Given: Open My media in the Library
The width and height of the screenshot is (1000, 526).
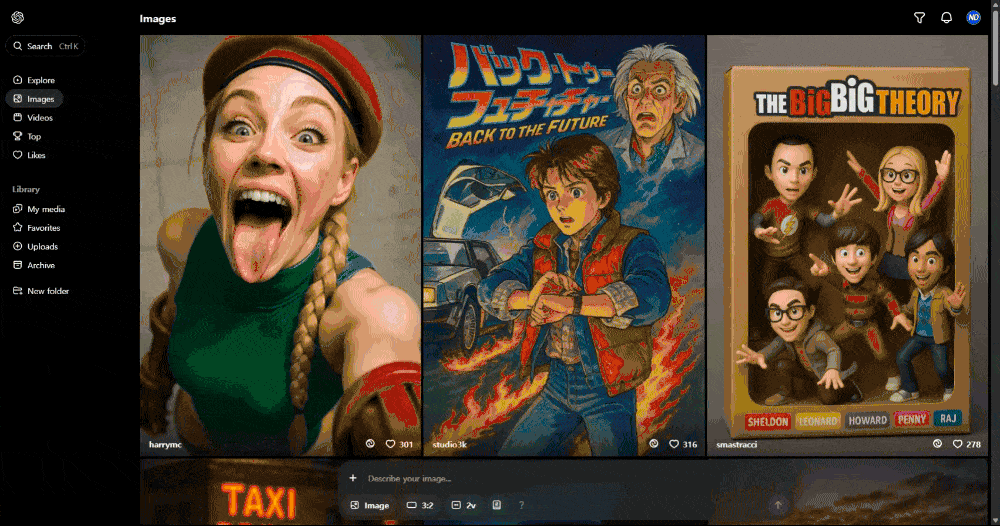Looking at the screenshot, I should coord(39,209).
